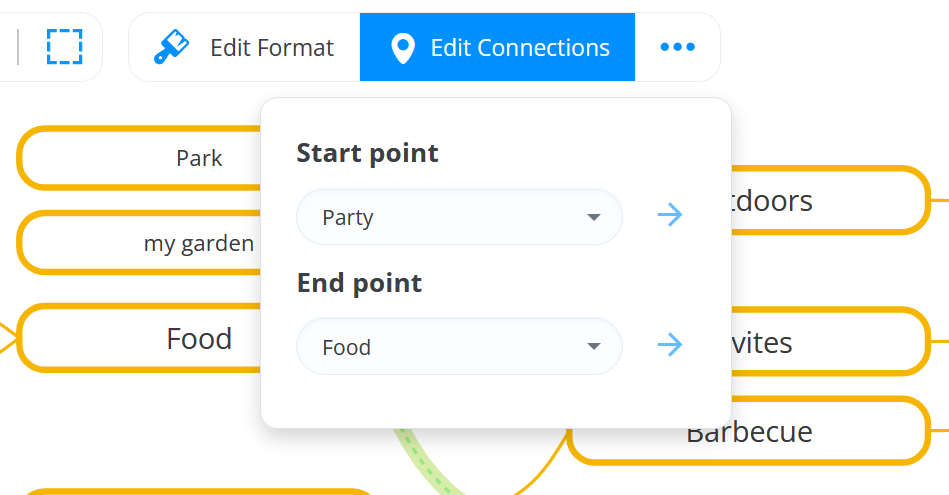Click the dashed selection rectangle icon
Viewport: 949px width, 495px height.
[64, 47]
